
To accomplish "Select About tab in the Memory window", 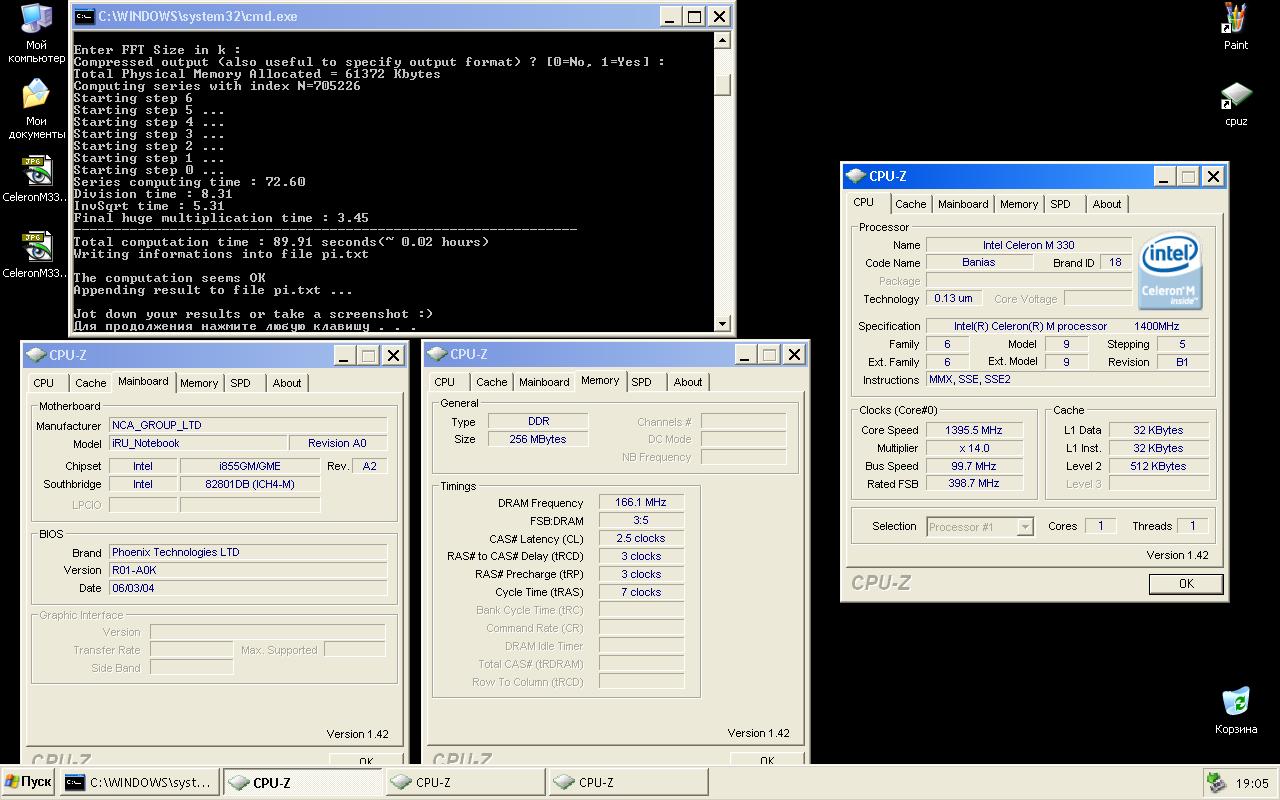I will (688, 382).
